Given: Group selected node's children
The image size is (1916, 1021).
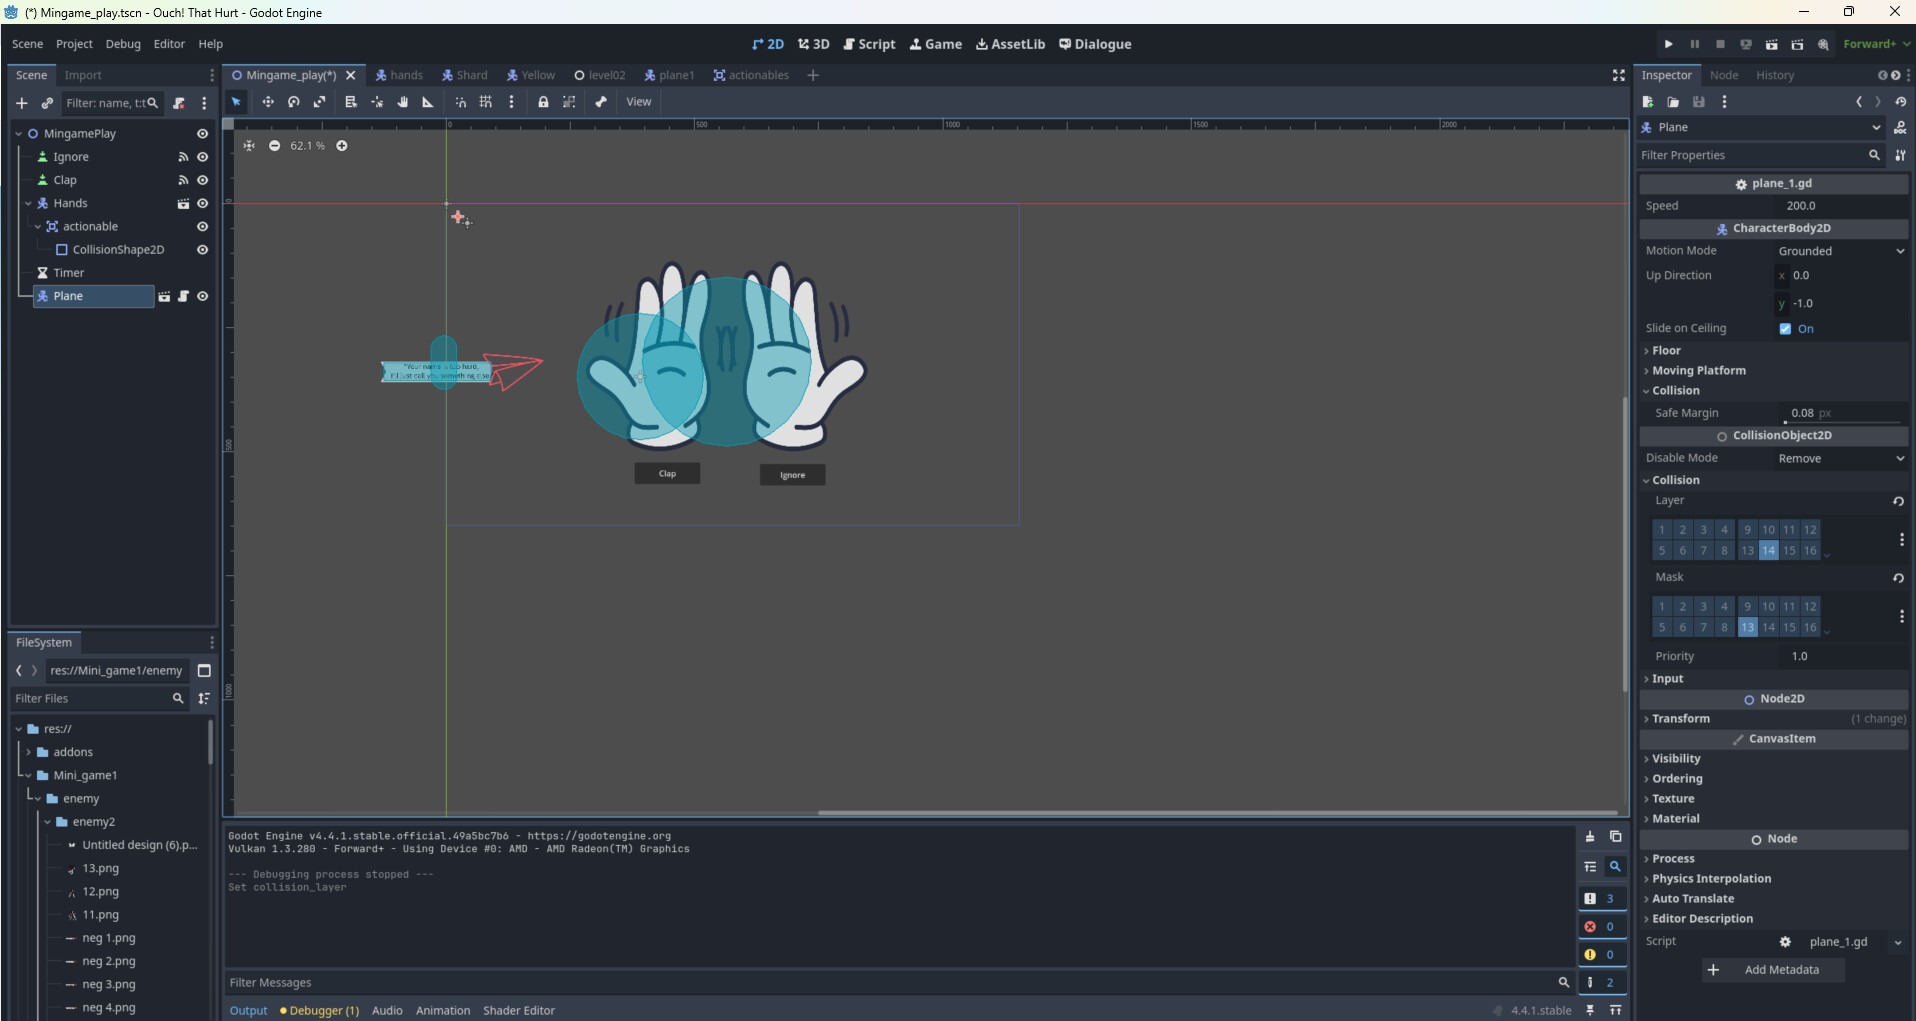Looking at the screenshot, I should [x=569, y=102].
